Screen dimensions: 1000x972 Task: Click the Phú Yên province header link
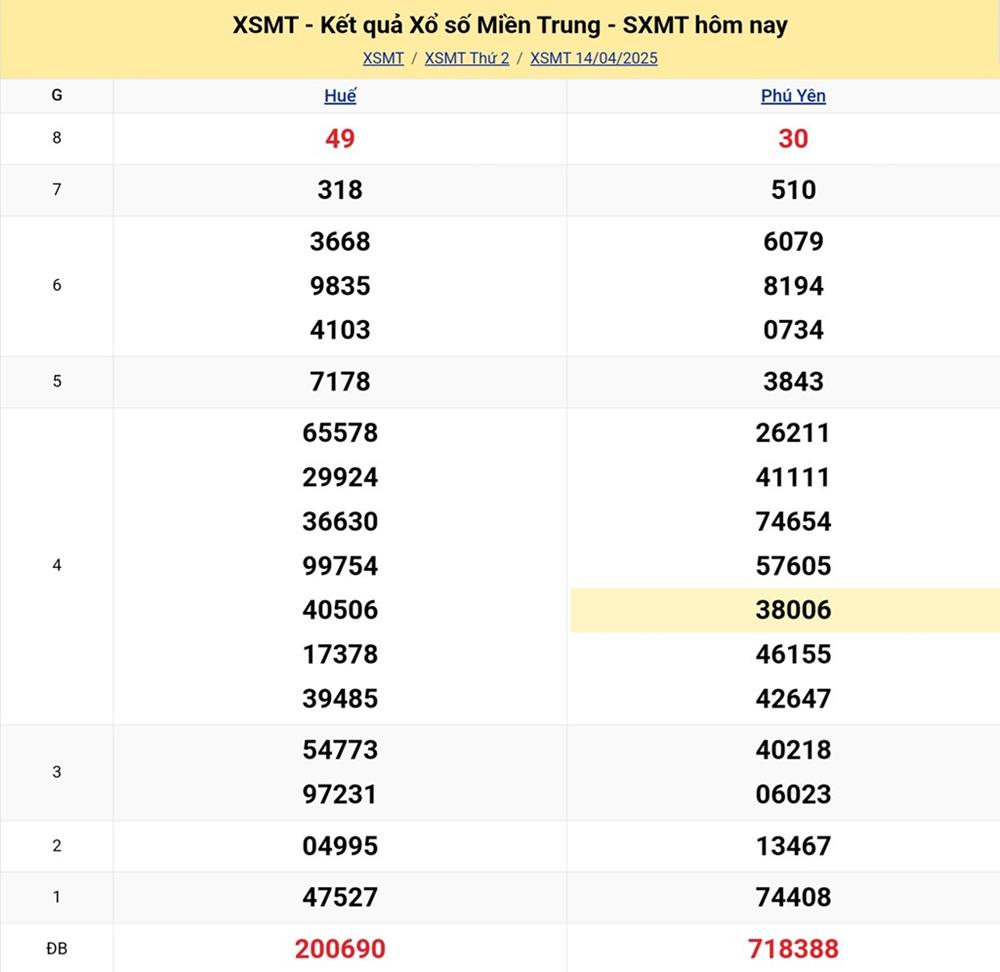pos(793,96)
